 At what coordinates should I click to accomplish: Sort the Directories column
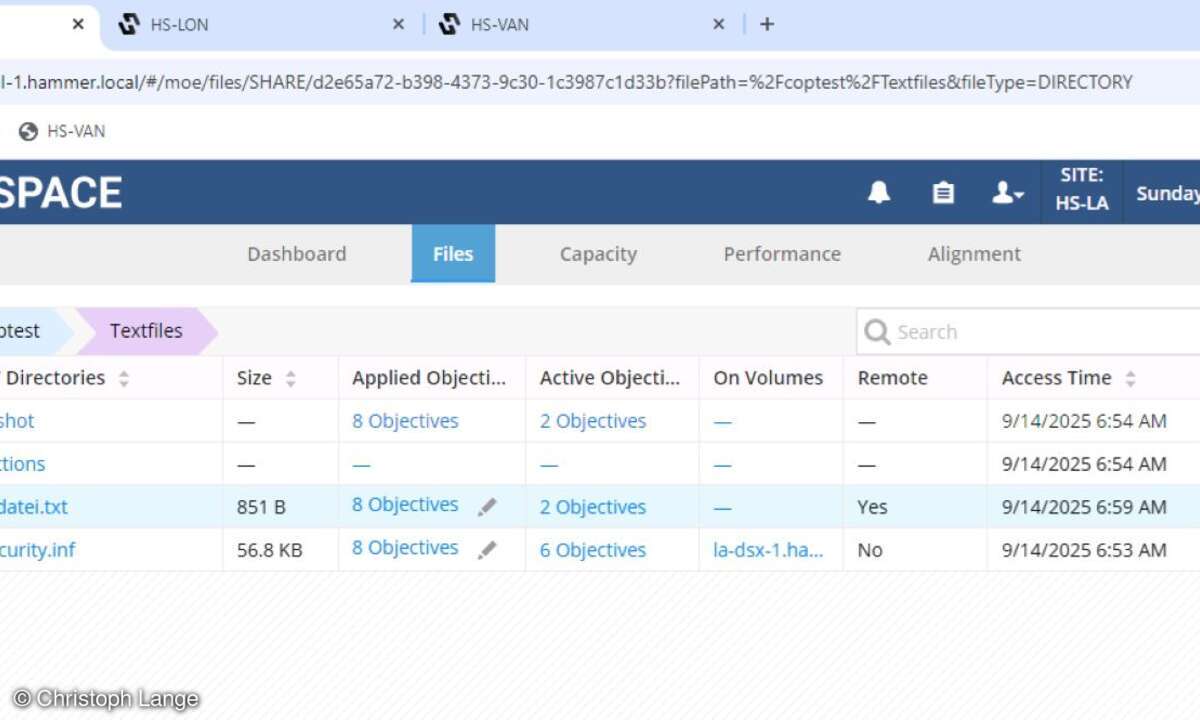click(124, 379)
